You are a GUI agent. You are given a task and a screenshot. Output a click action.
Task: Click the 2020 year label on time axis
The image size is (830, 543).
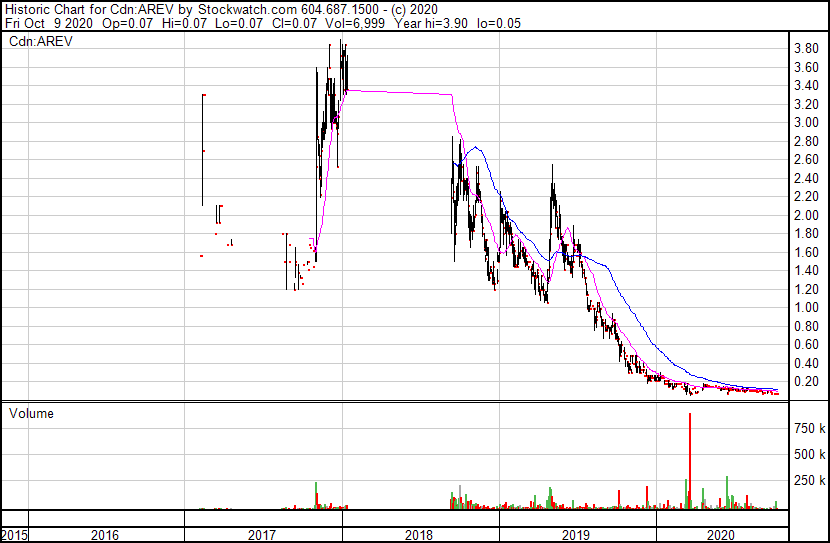[720, 535]
